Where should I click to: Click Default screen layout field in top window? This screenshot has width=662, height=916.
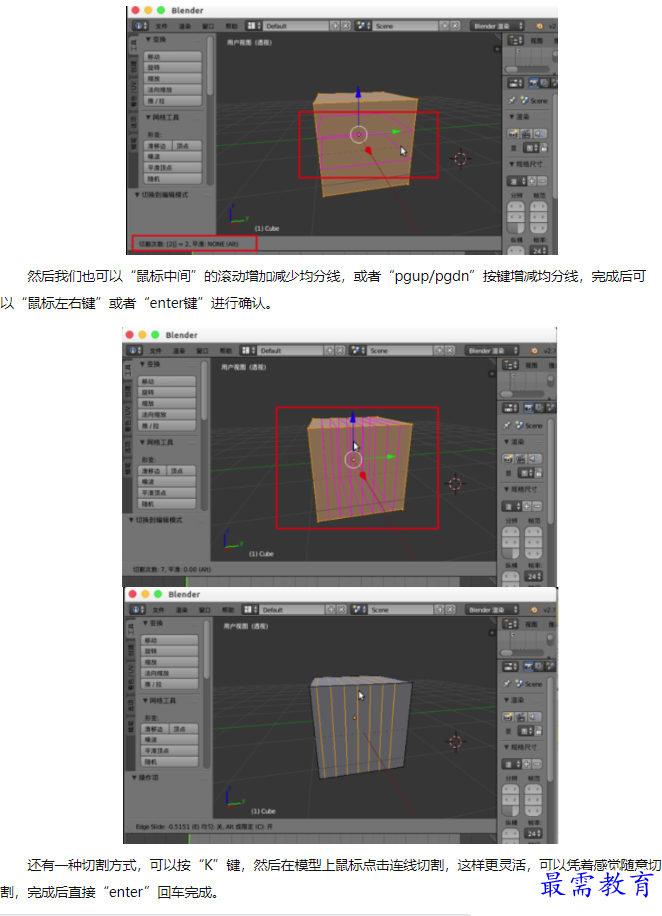pos(296,26)
